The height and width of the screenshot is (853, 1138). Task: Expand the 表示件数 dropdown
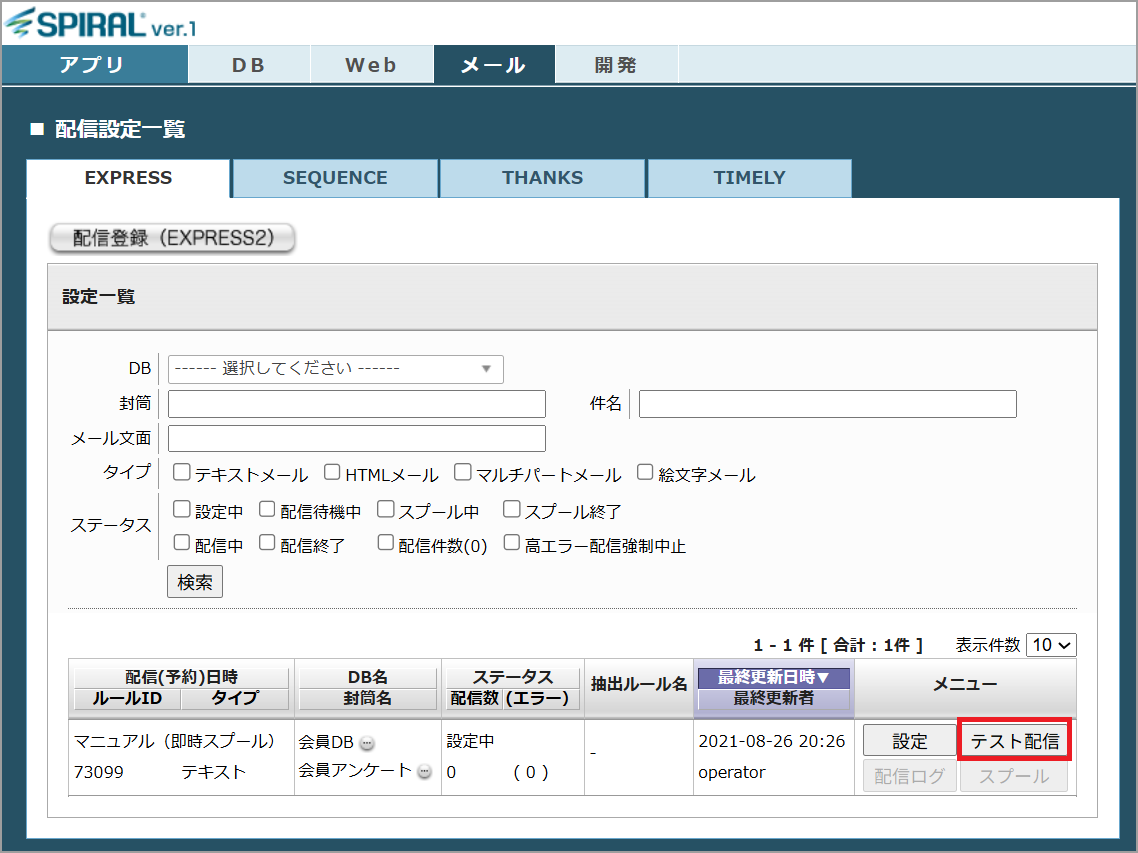click(x=1051, y=645)
